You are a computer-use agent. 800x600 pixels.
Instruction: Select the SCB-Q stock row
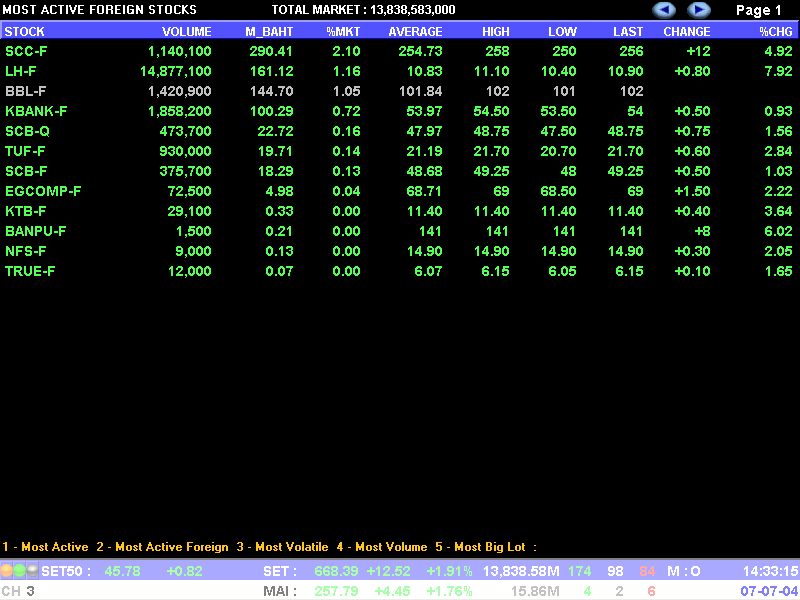(x=400, y=131)
